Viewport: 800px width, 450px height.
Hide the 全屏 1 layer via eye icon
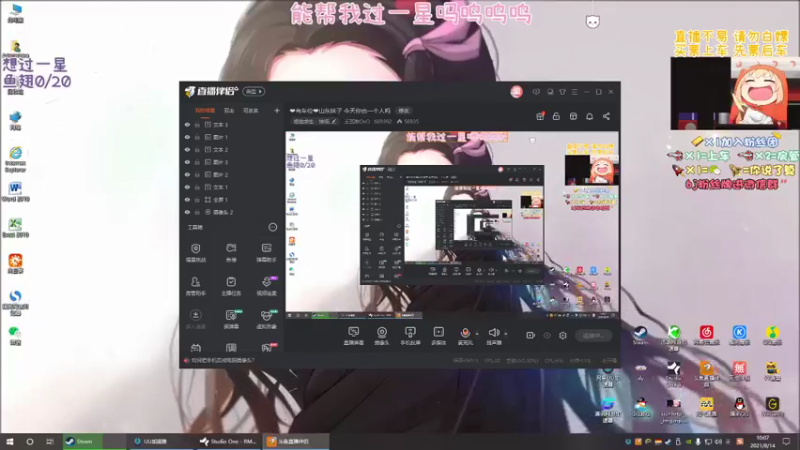coord(187,199)
